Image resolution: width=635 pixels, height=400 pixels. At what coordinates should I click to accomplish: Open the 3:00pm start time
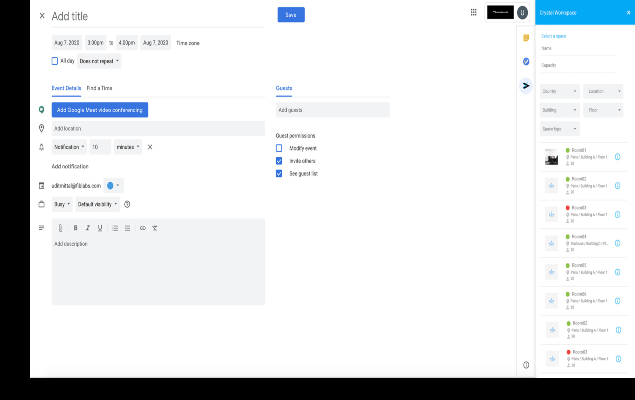96,43
